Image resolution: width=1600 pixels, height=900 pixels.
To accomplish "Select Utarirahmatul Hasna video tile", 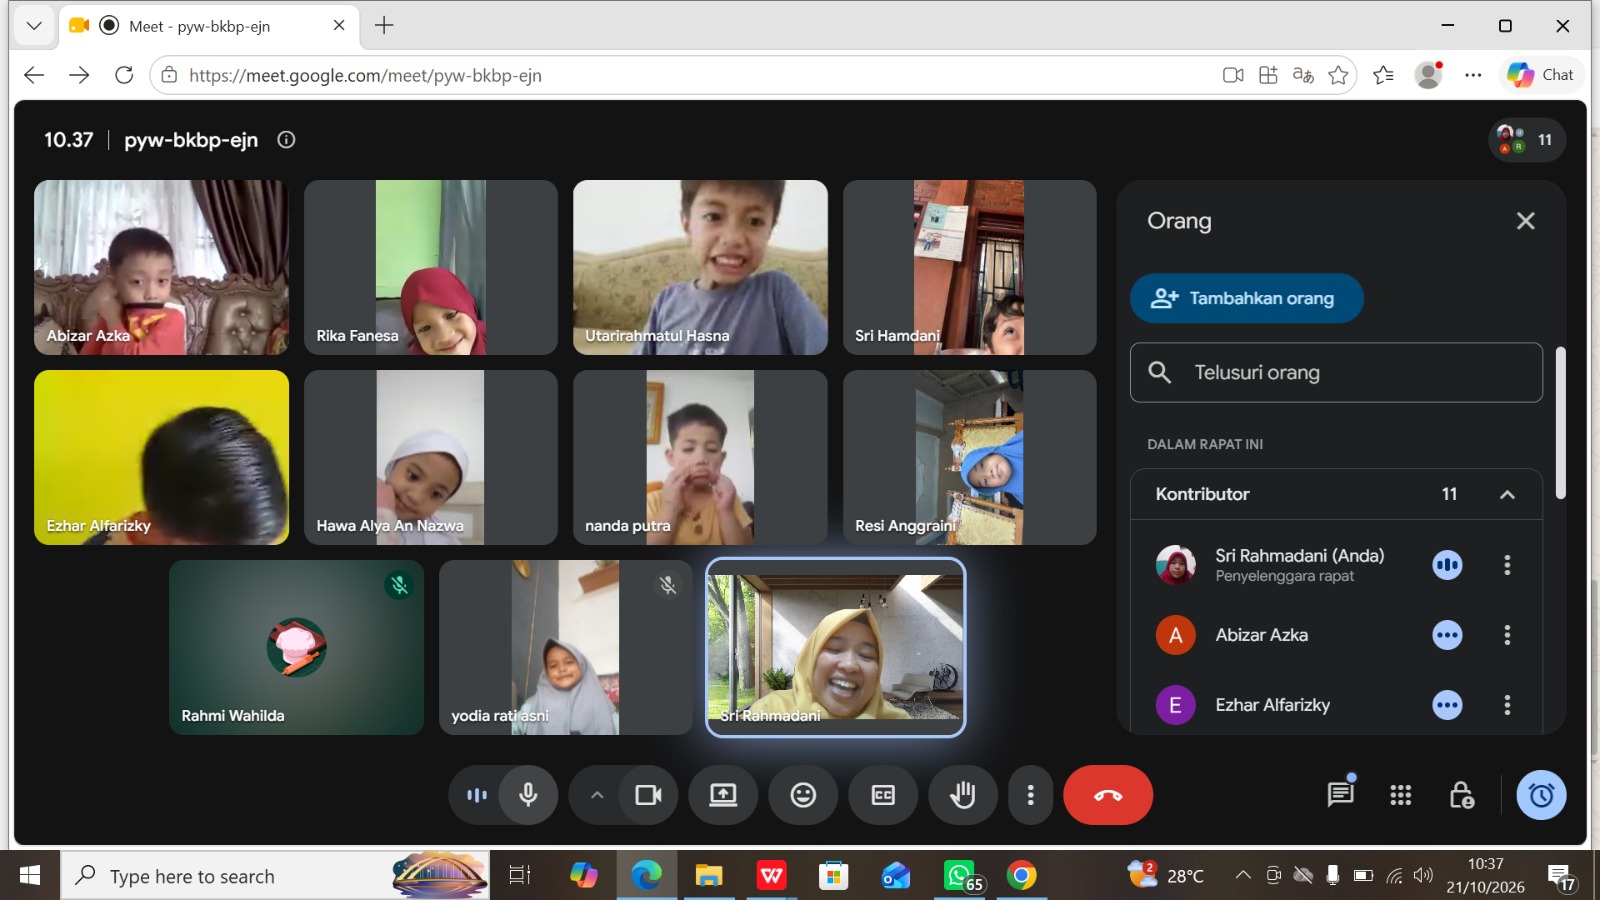I will coord(700,267).
